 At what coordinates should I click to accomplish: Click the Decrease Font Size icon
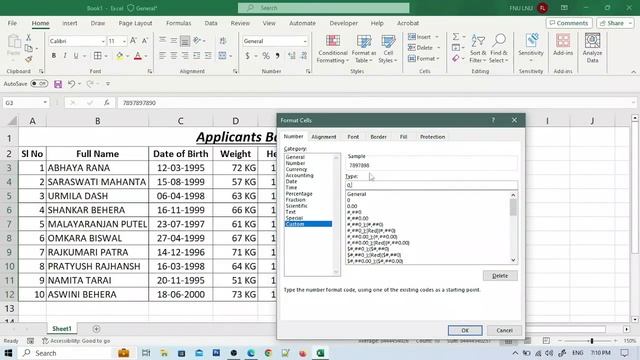point(144,41)
